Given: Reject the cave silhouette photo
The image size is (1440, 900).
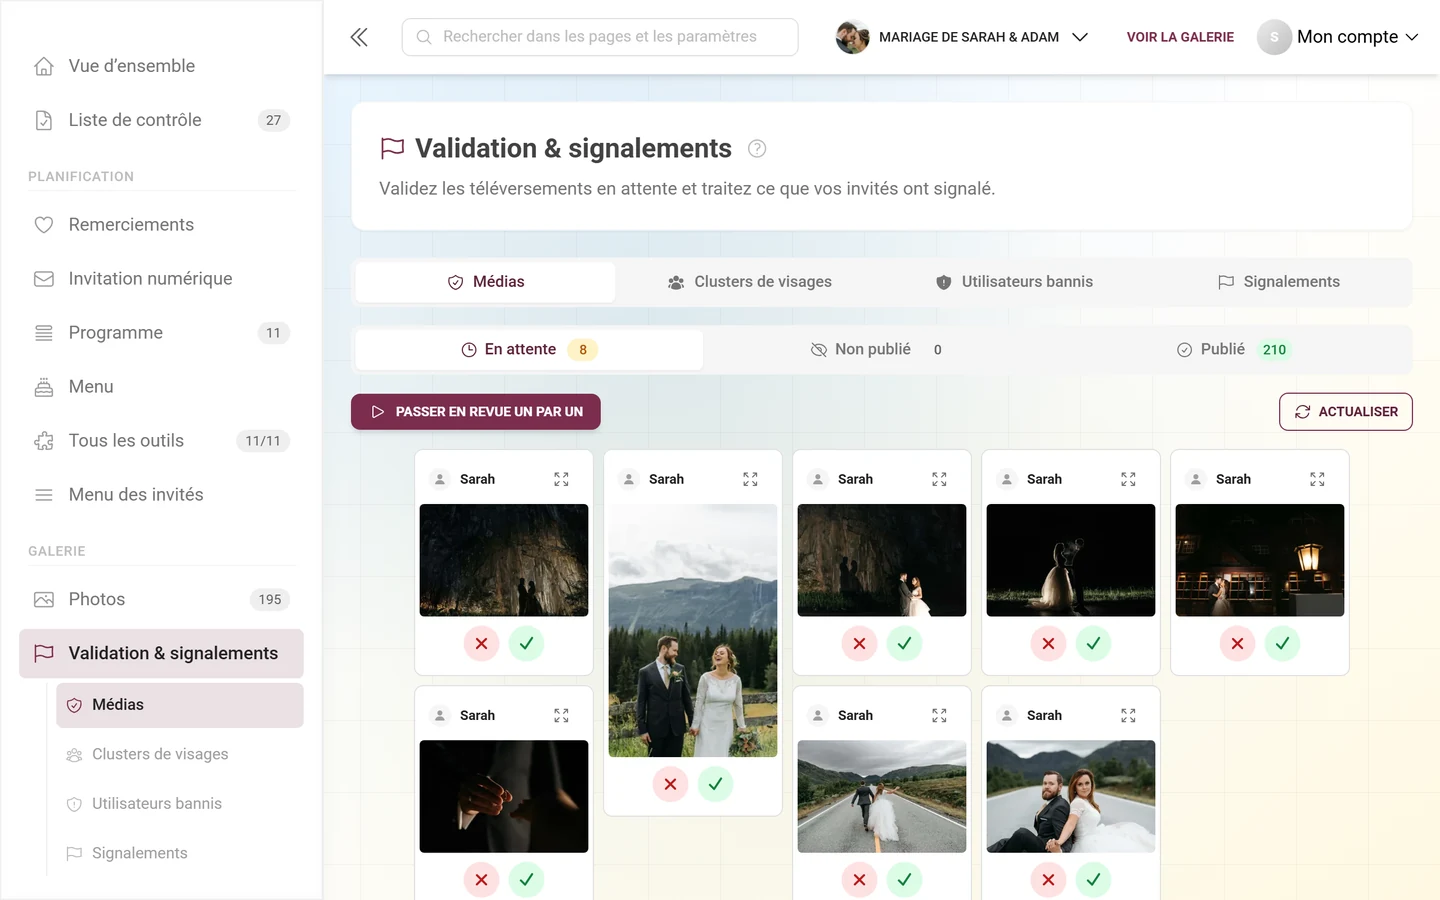Looking at the screenshot, I should click(481, 644).
